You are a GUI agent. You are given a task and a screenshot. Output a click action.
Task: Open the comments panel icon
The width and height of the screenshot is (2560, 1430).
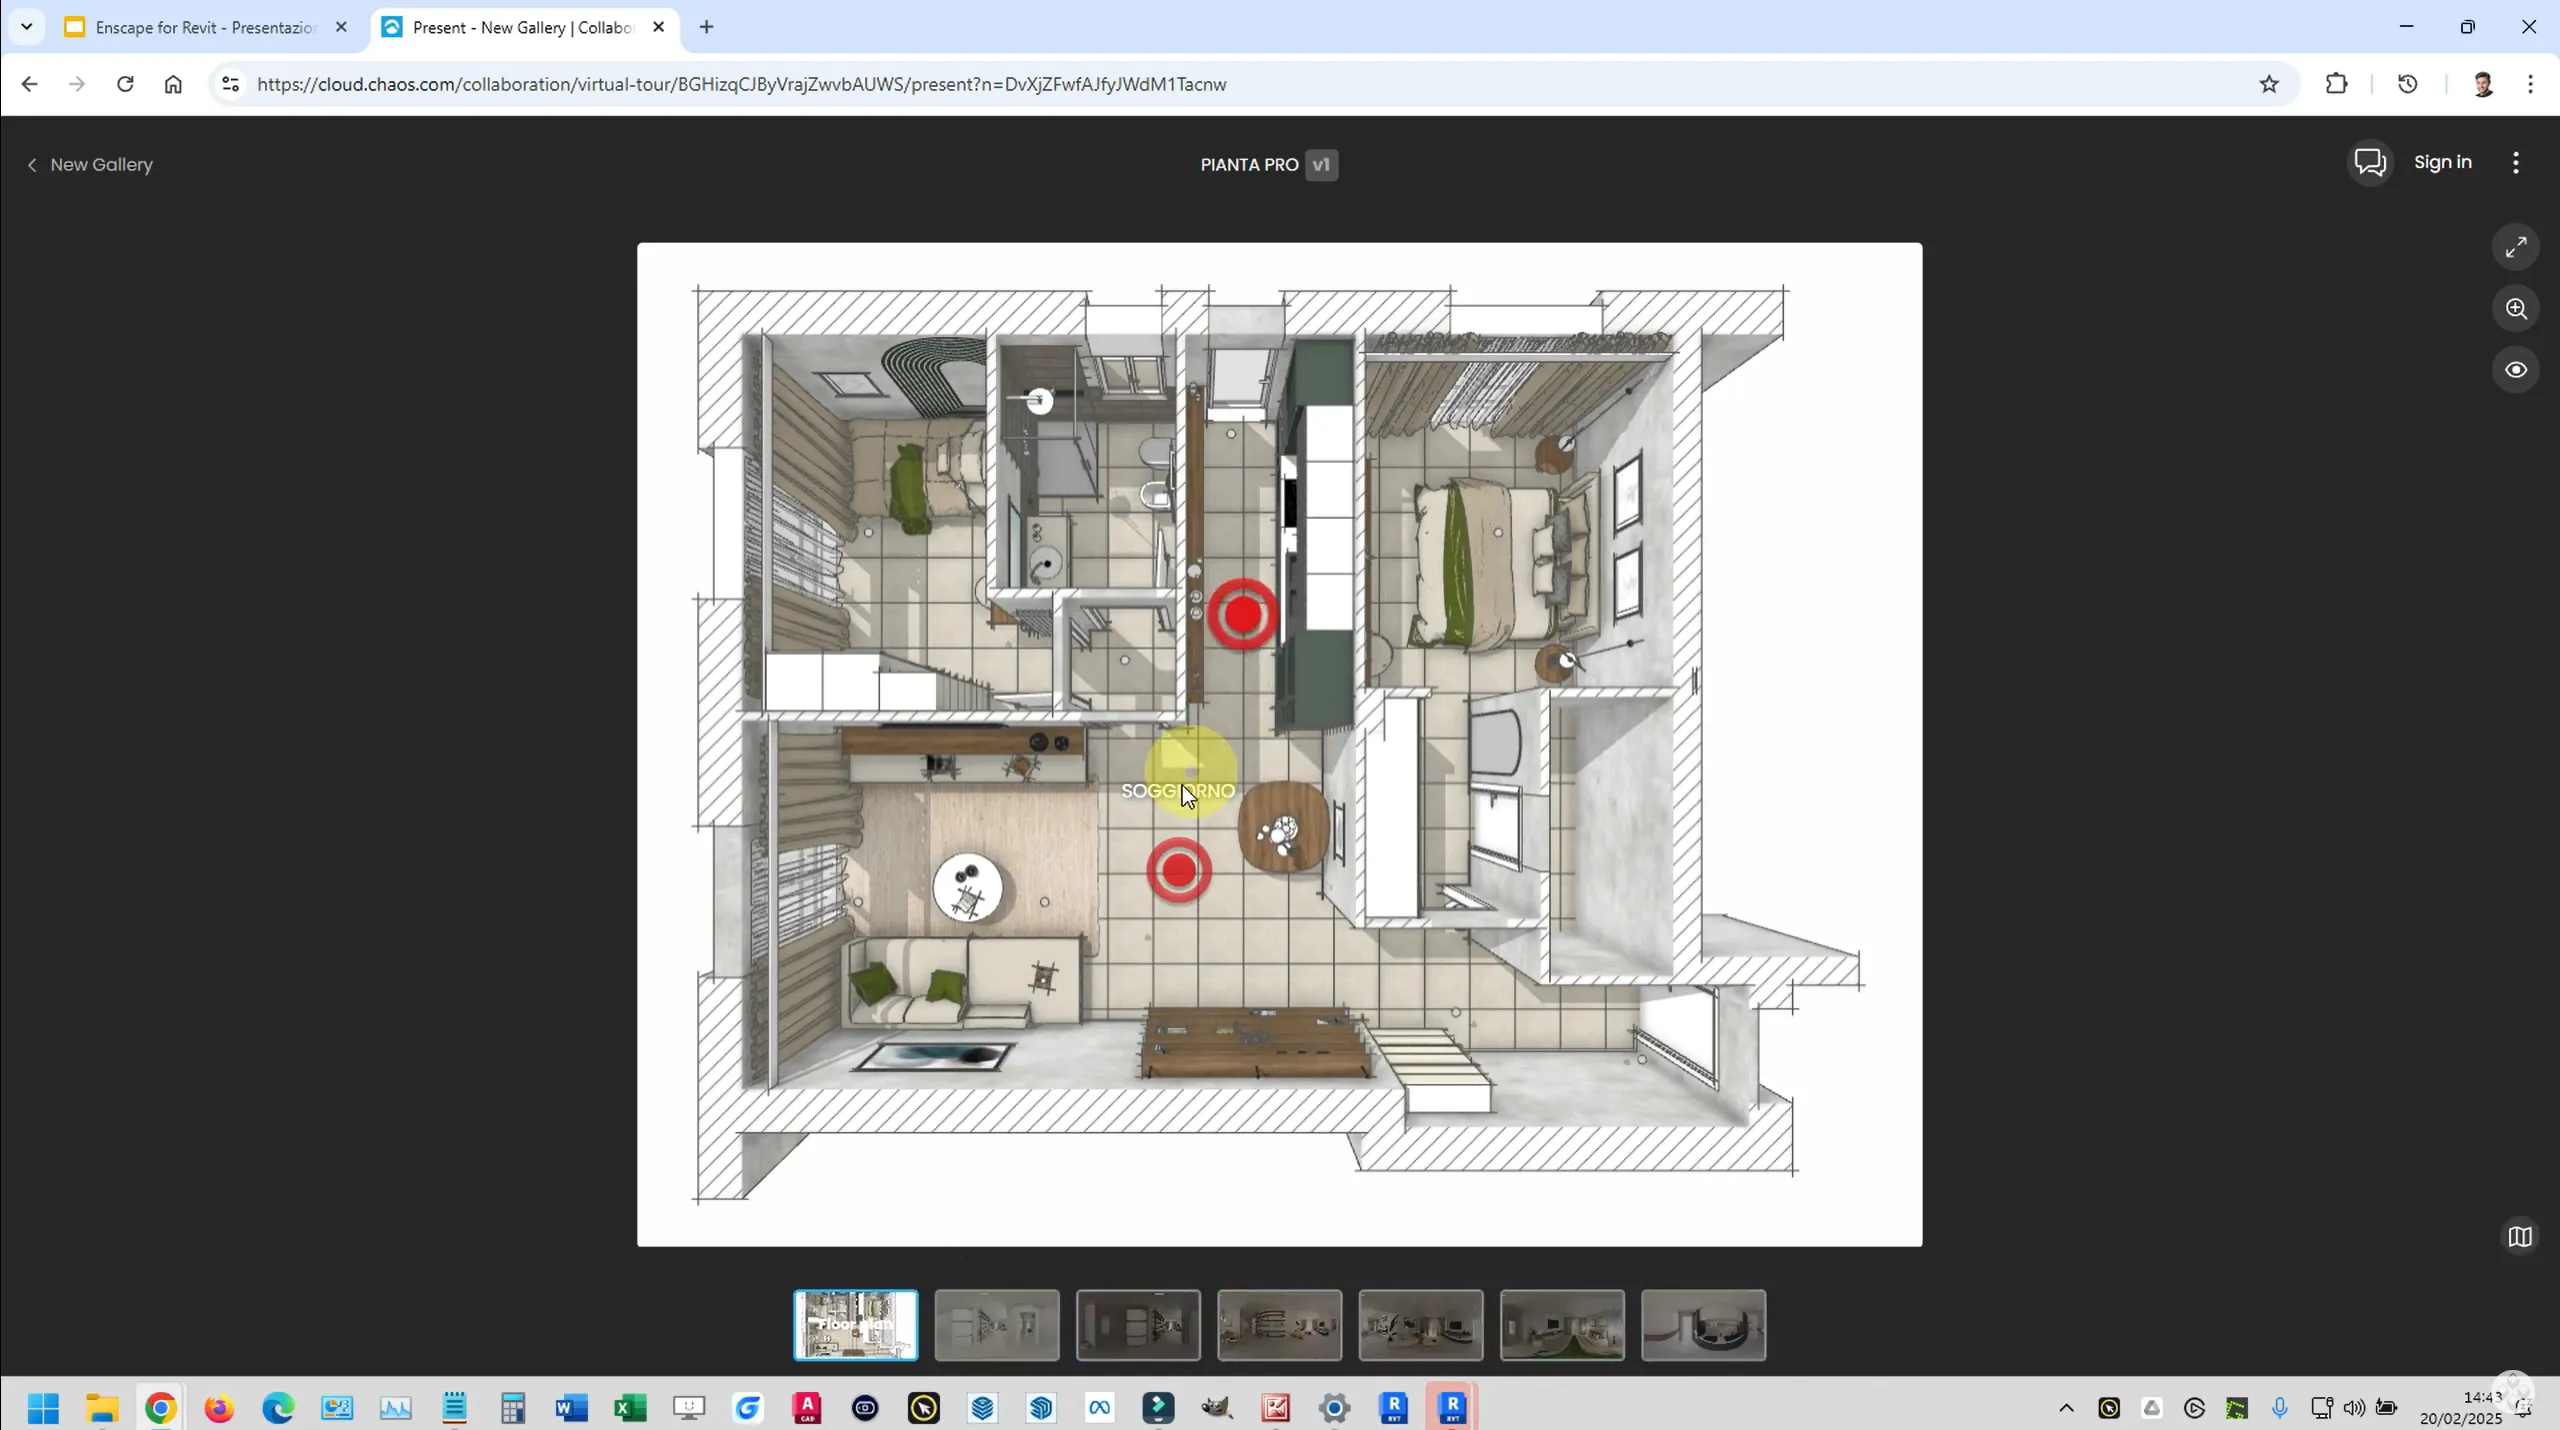(2370, 163)
